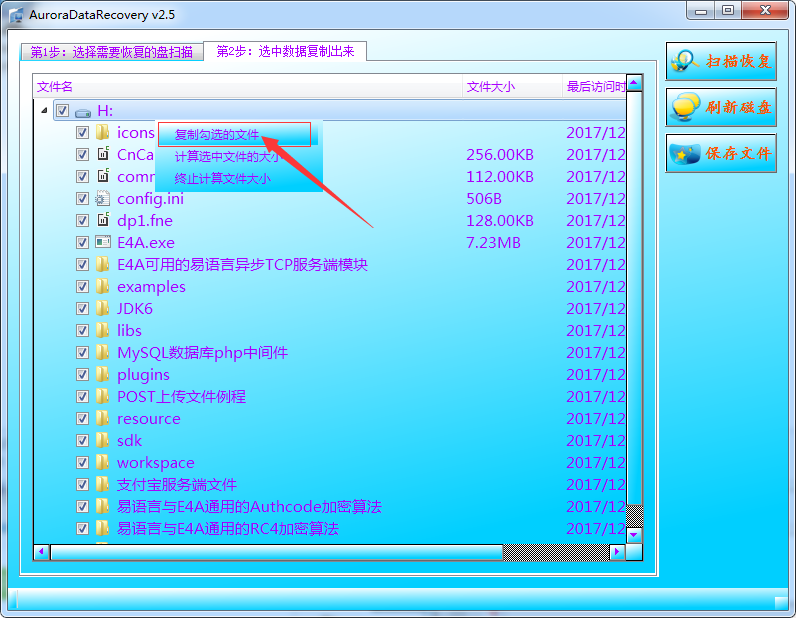Uncheck the workspace folder checkbox
Image resolution: width=796 pixels, height=618 pixels.
coord(82,463)
